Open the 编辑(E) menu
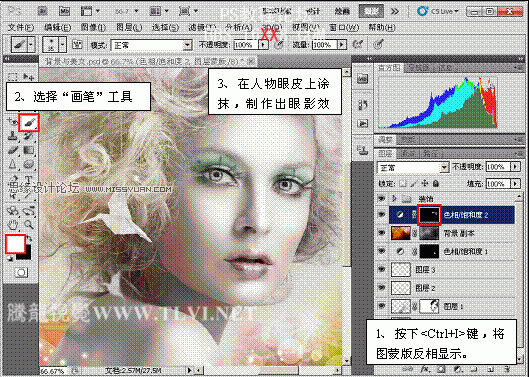This screenshot has height=377, width=529. pos(57,27)
